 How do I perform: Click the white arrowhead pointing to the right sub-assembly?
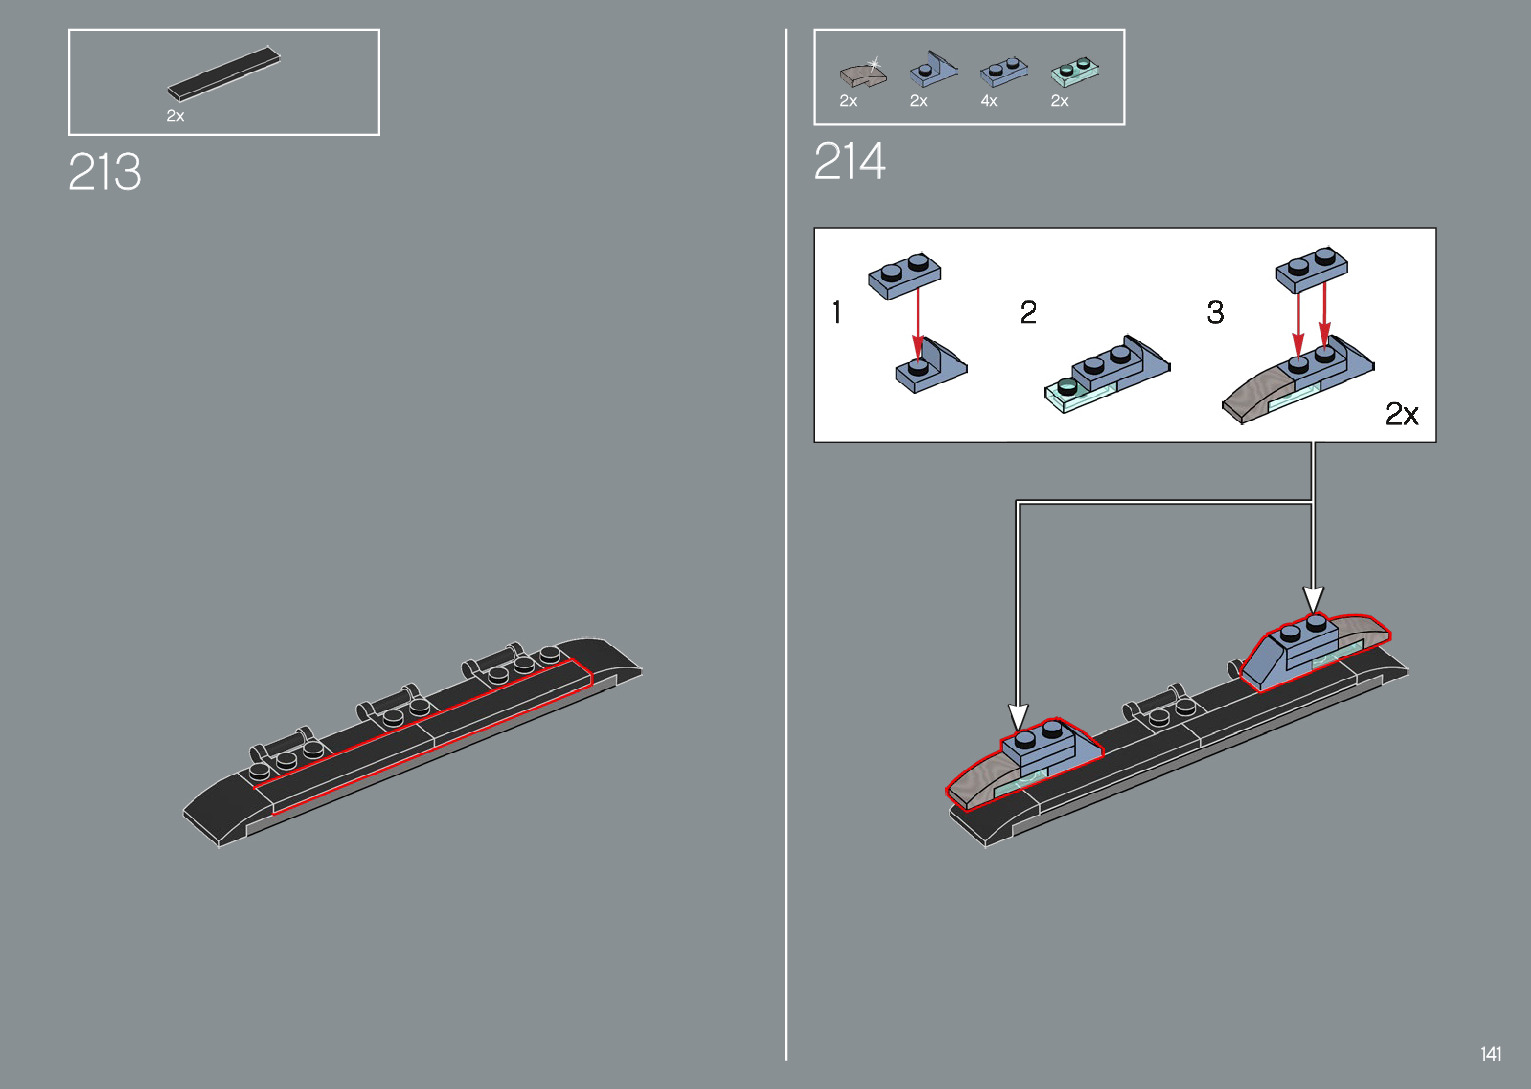tap(1313, 598)
